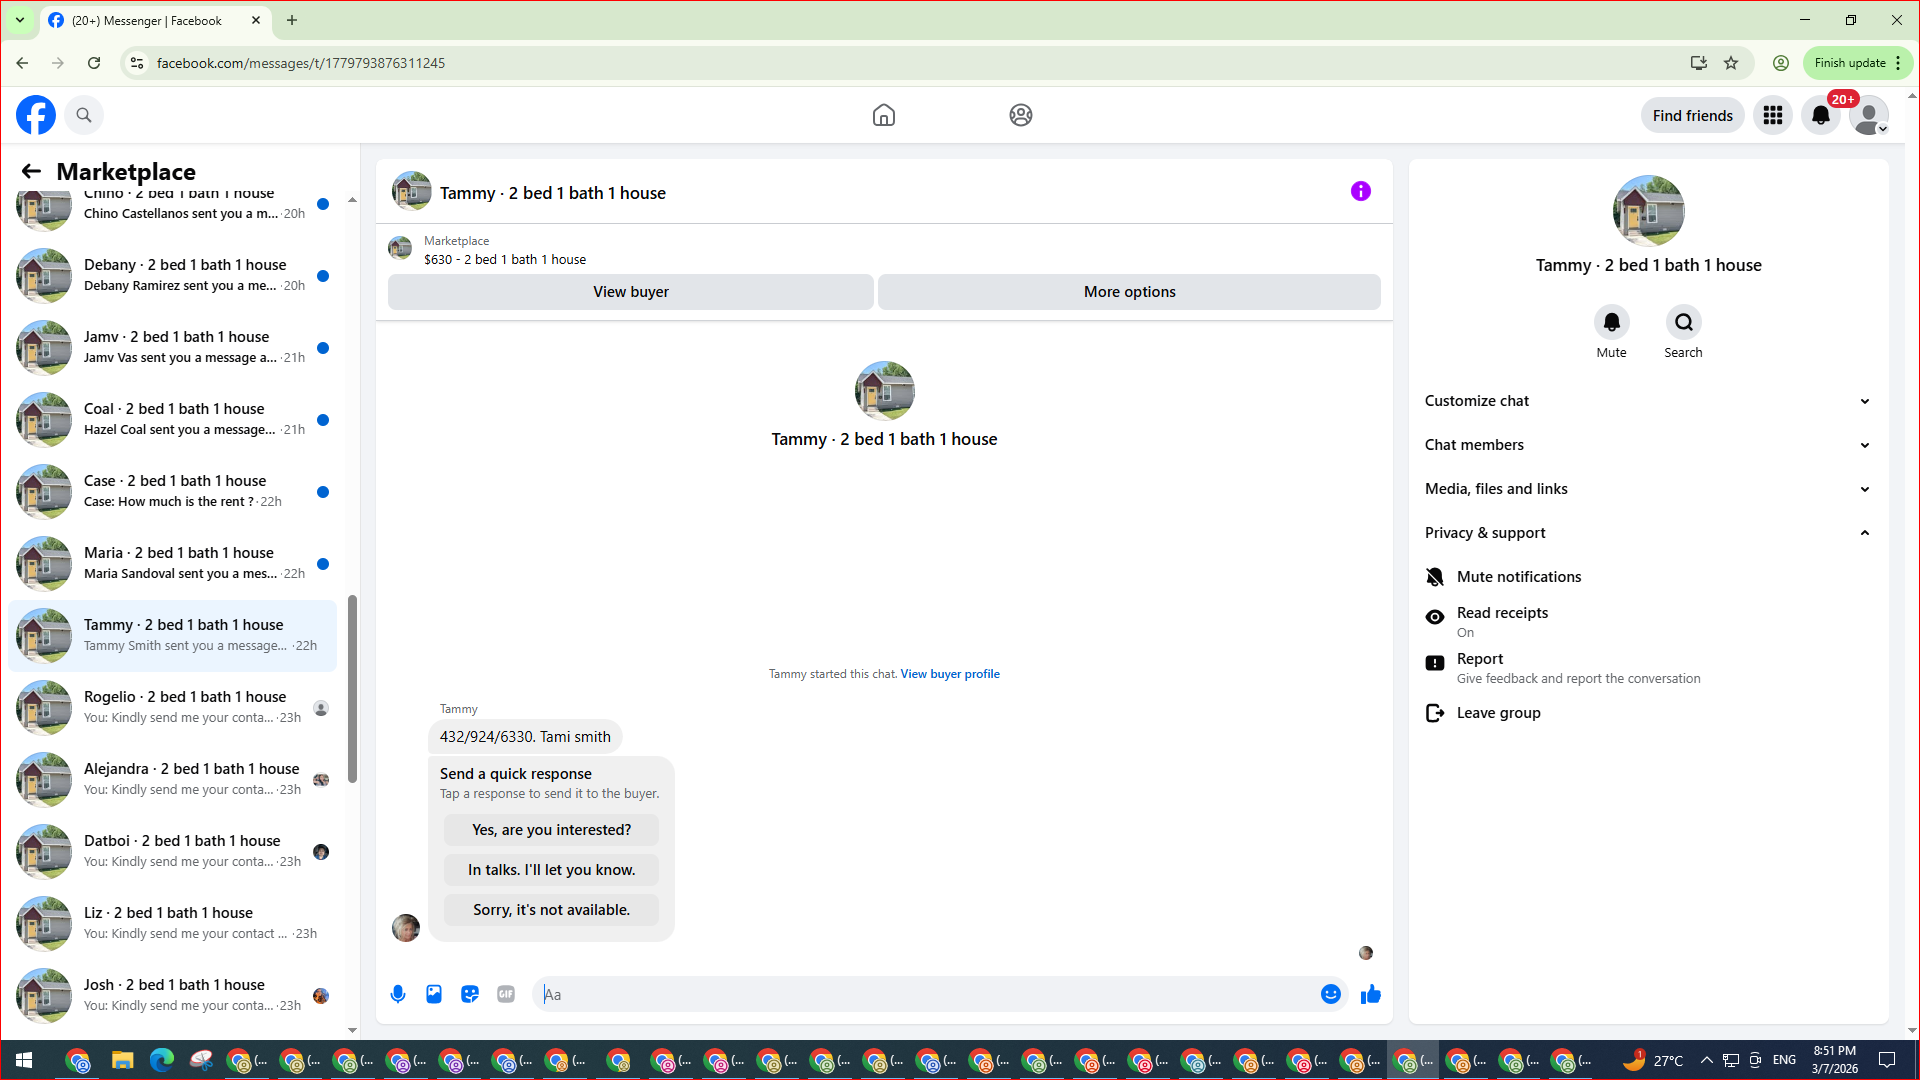
Task: Open the apps grid menu icon
Action: [x=1773, y=115]
